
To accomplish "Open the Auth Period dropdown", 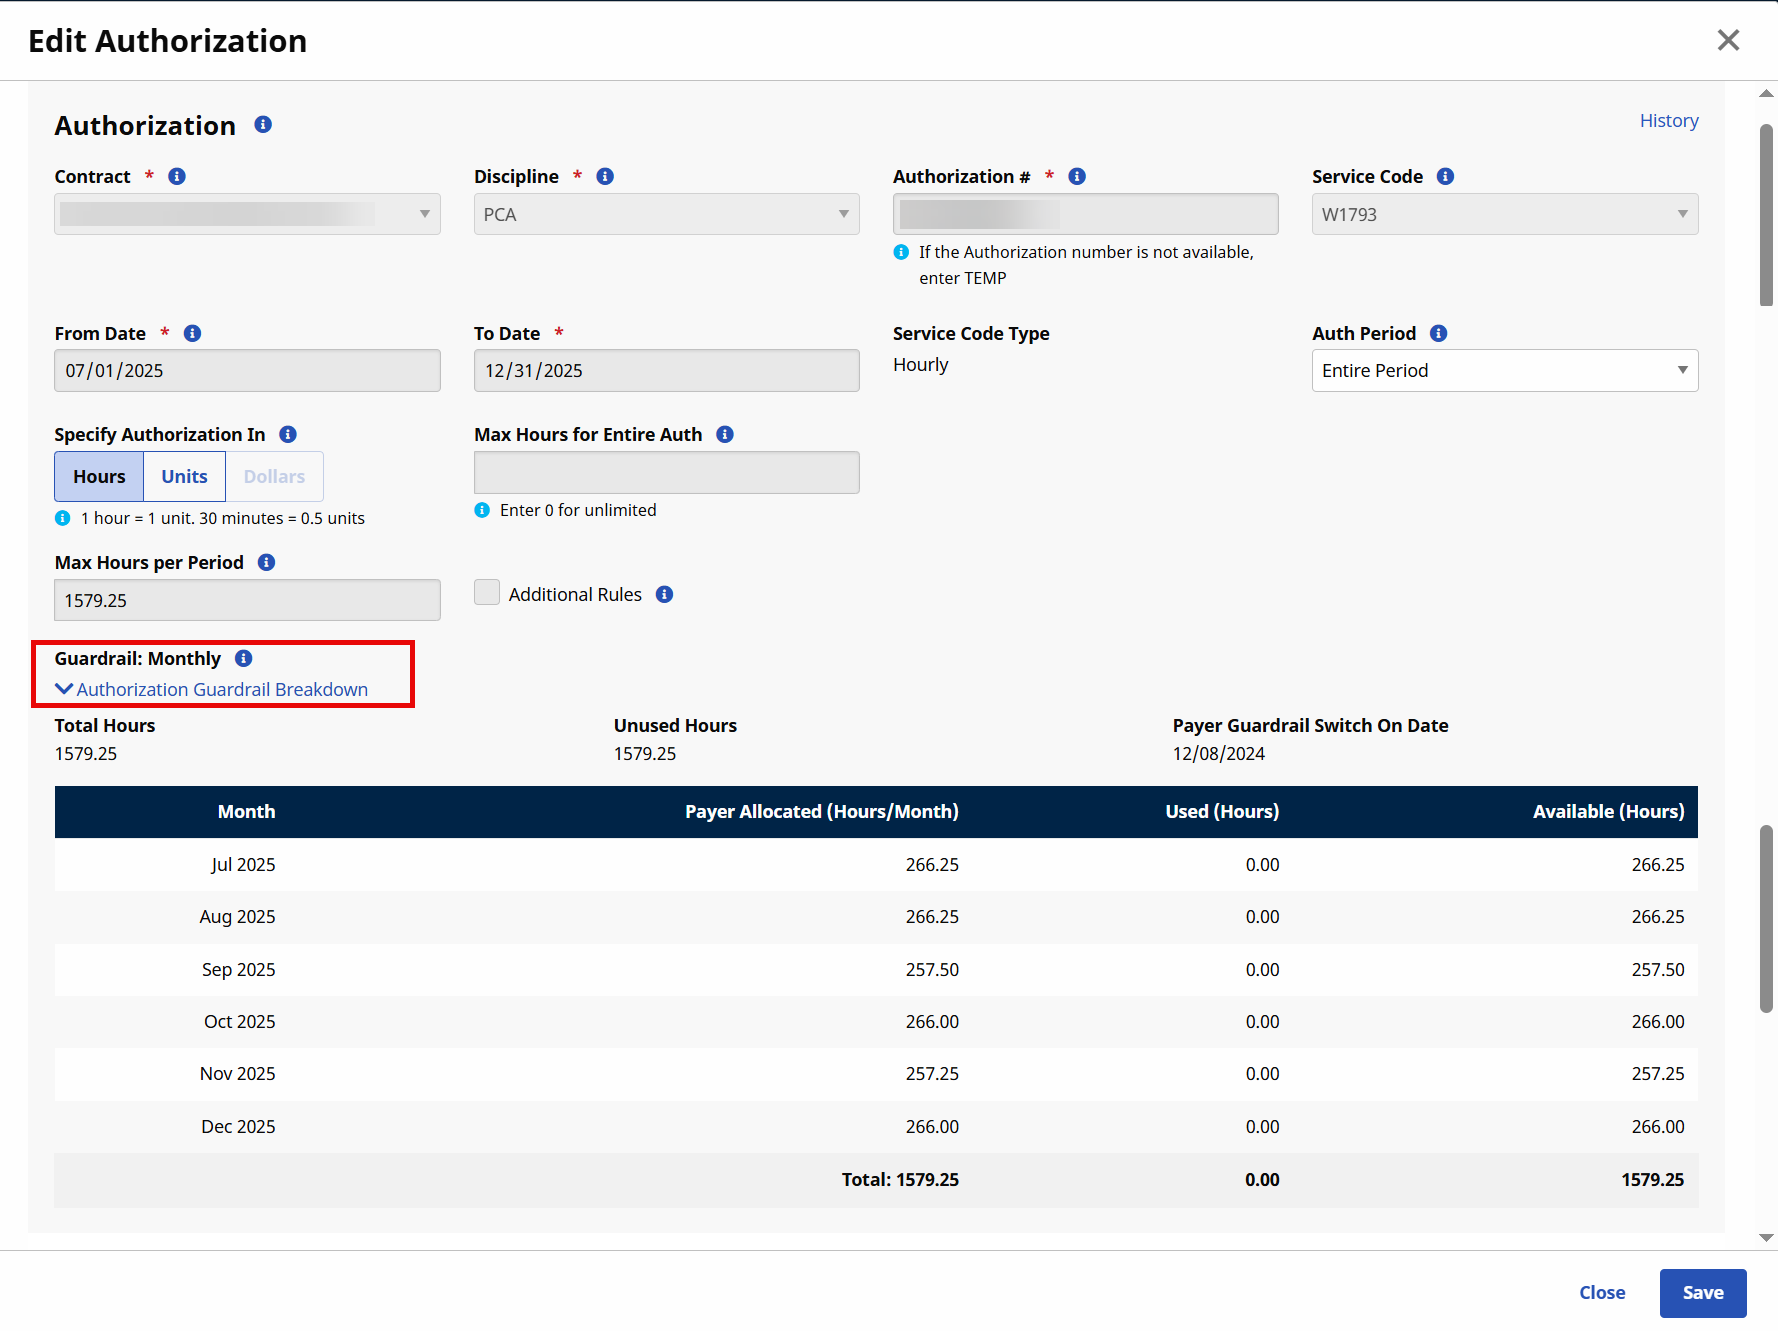I will [x=1504, y=371].
